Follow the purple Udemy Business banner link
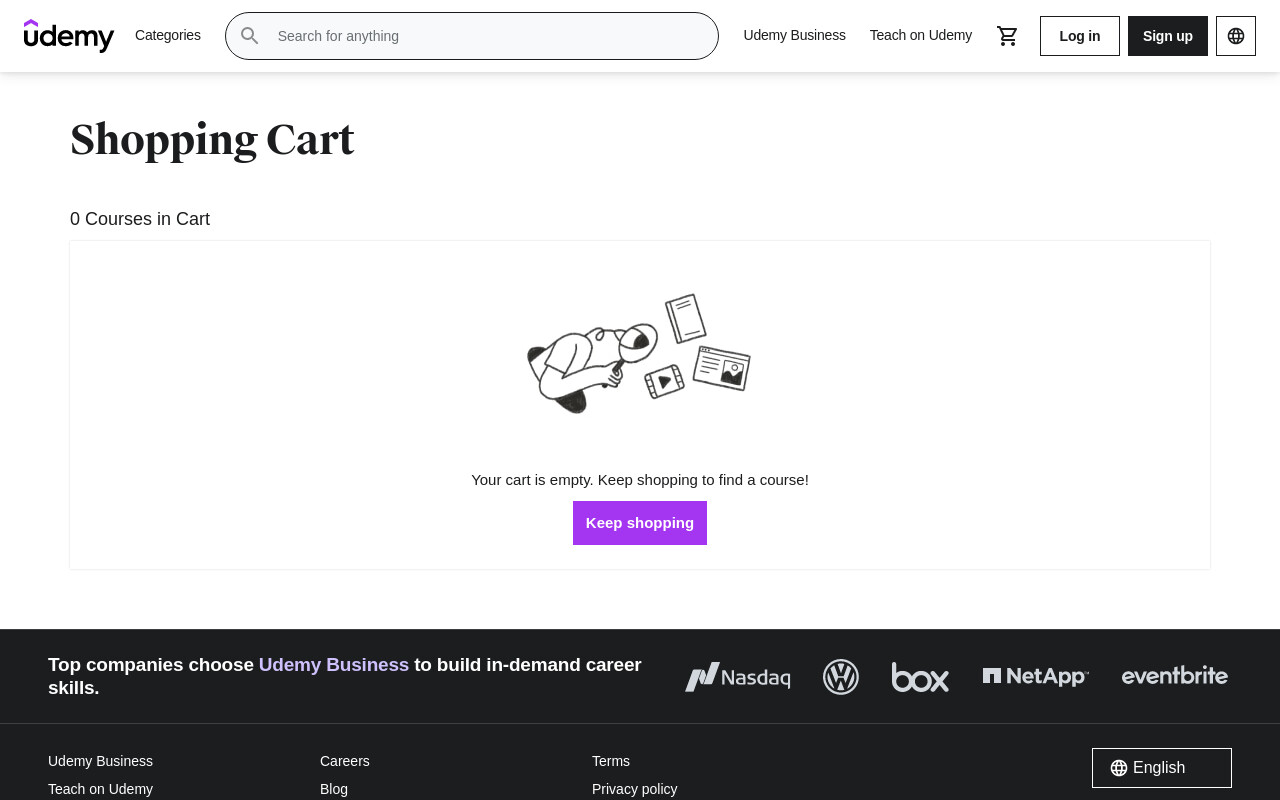The width and height of the screenshot is (1280, 800). click(x=334, y=665)
